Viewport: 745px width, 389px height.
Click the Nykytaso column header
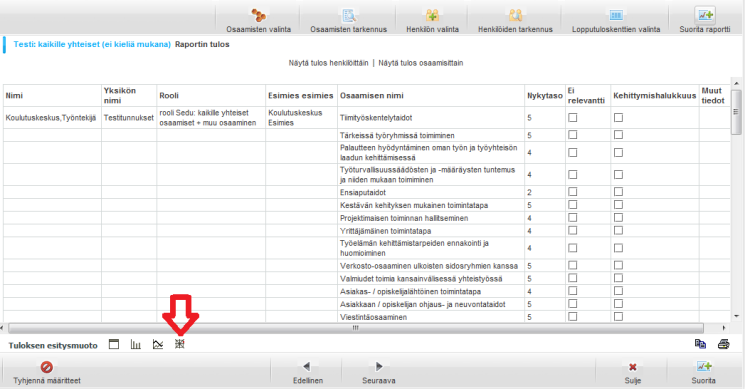click(x=545, y=95)
